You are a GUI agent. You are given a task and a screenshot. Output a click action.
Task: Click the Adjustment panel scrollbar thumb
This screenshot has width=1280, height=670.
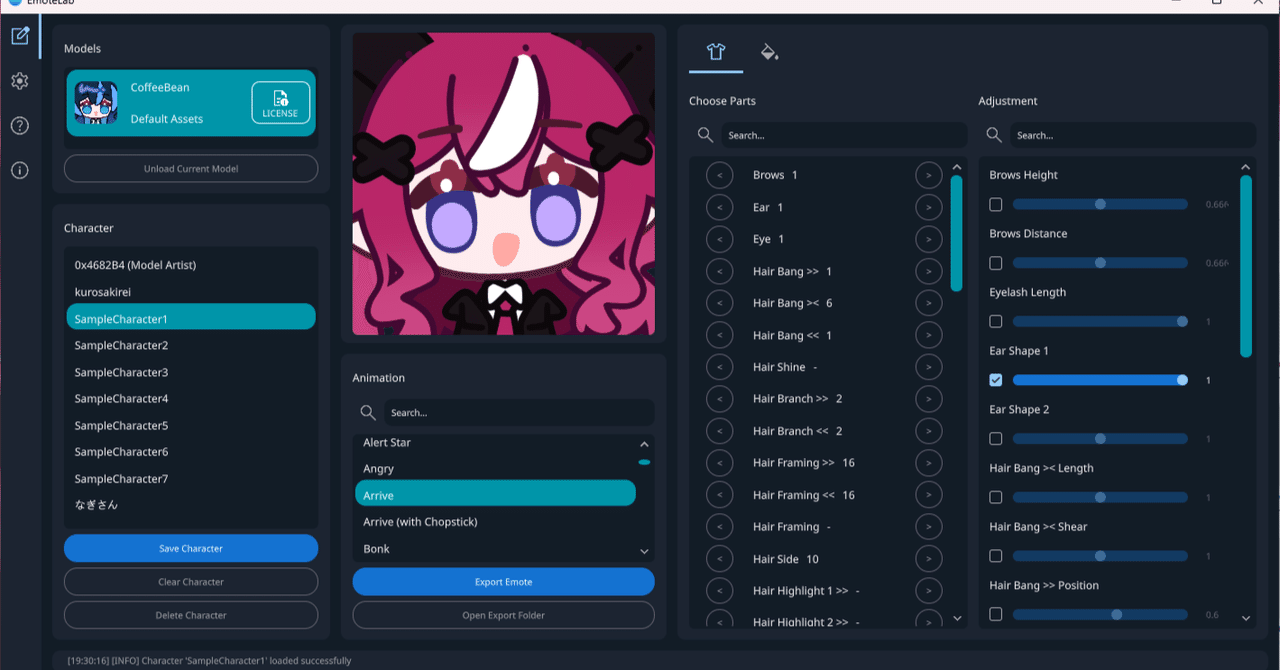point(1246,266)
